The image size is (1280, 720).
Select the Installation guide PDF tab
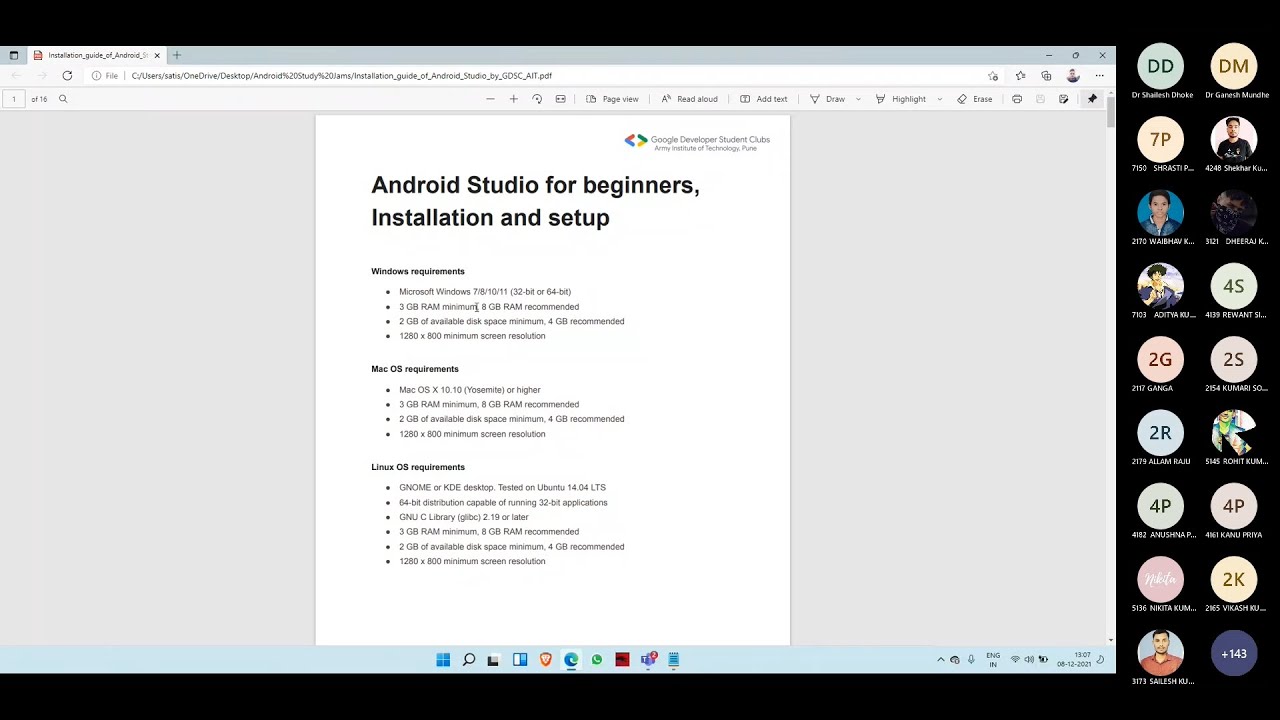[97, 55]
